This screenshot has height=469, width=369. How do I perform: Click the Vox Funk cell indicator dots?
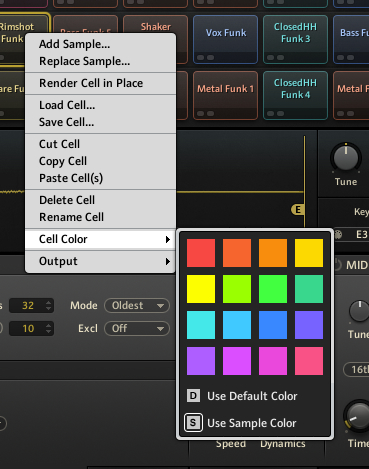(205, 57)
